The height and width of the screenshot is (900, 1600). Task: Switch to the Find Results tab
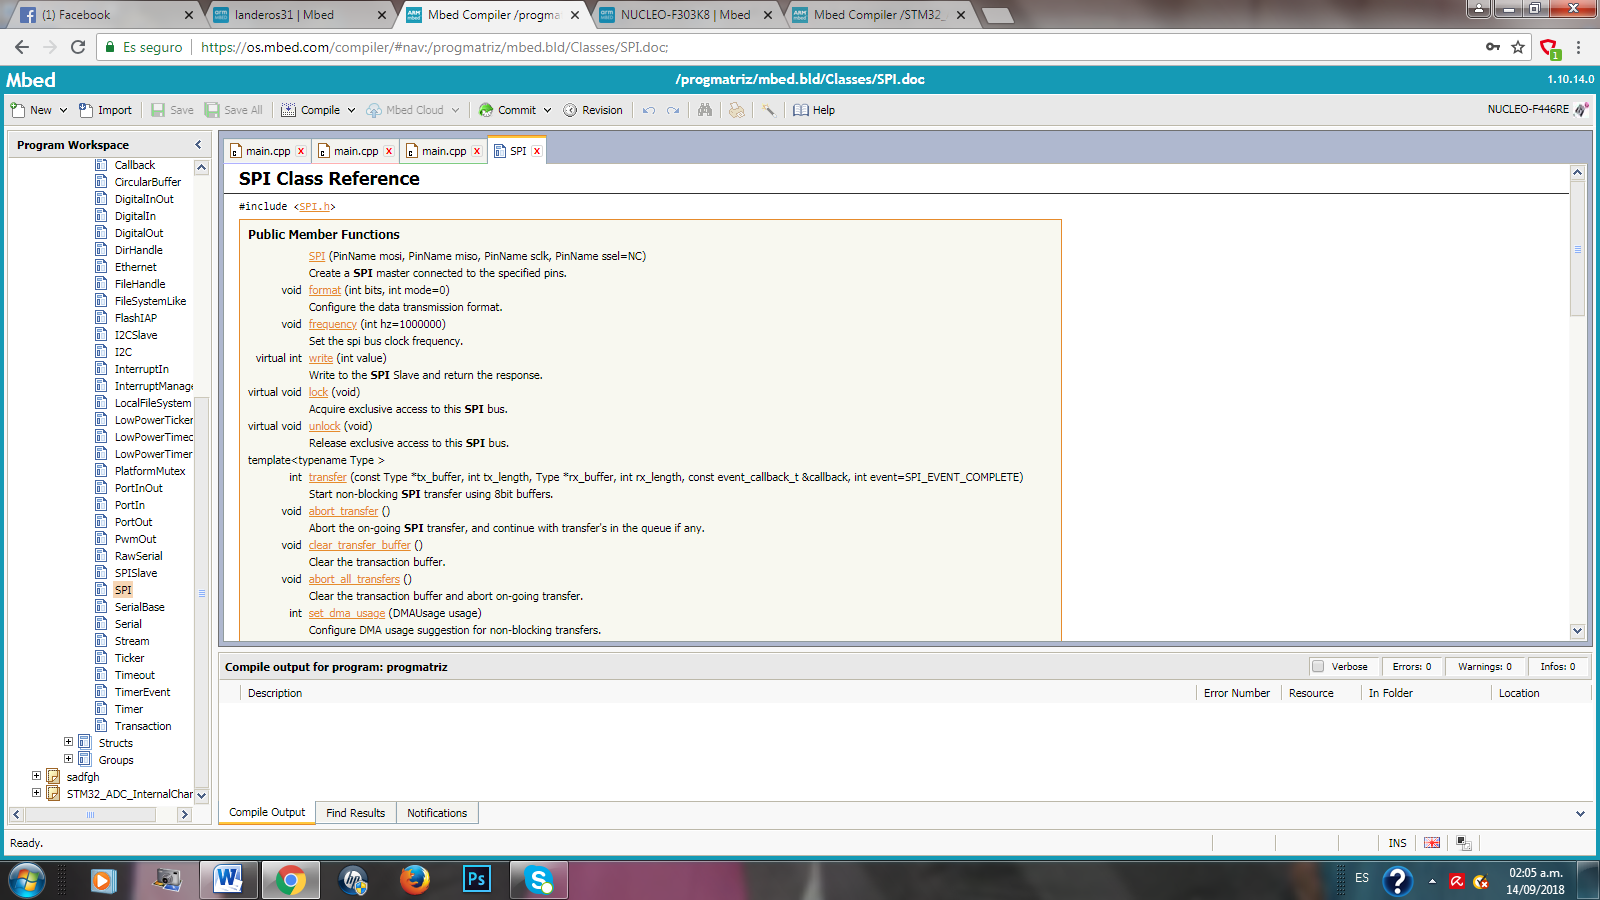click(355, 813)
